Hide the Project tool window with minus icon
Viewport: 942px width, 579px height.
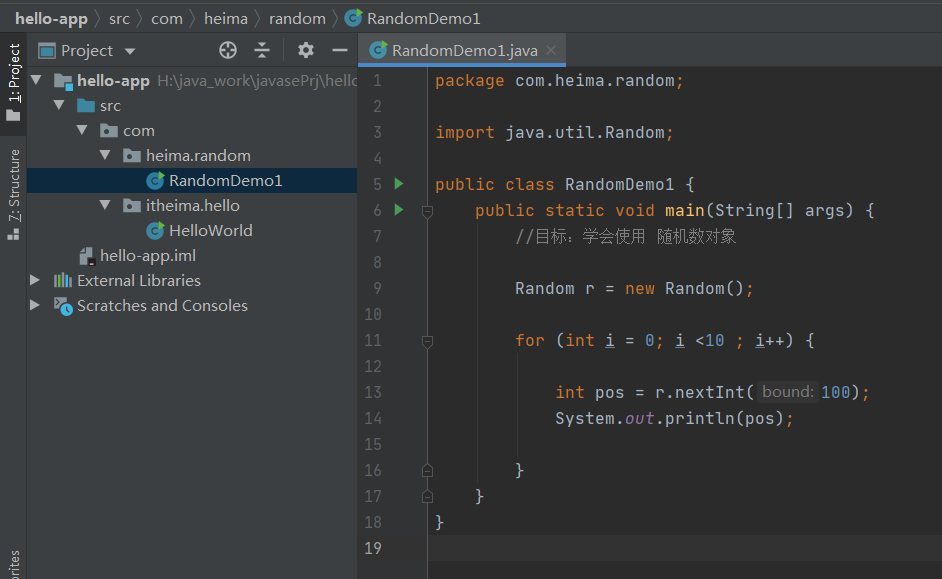pos(340,50)
